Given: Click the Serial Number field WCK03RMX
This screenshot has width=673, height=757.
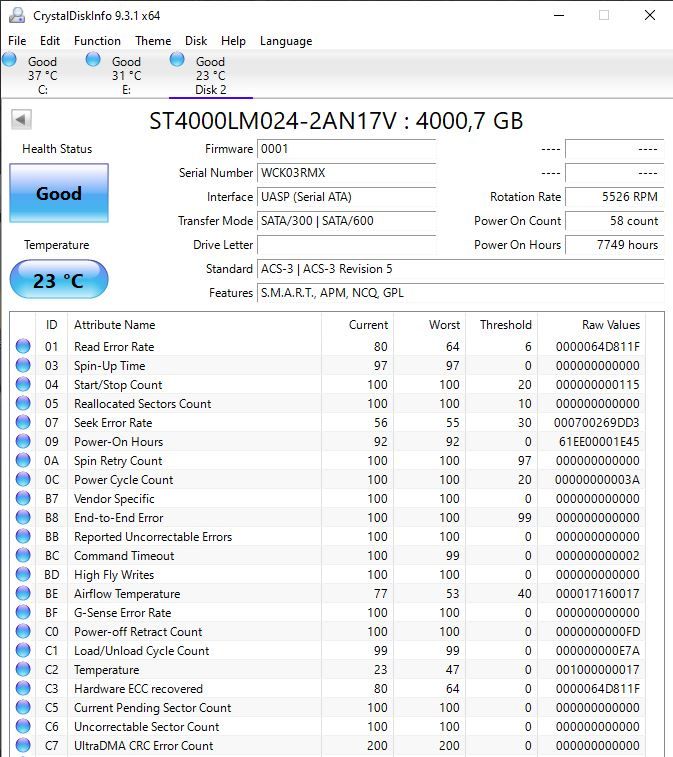Looking at the screenshot, I should [347, 173].
